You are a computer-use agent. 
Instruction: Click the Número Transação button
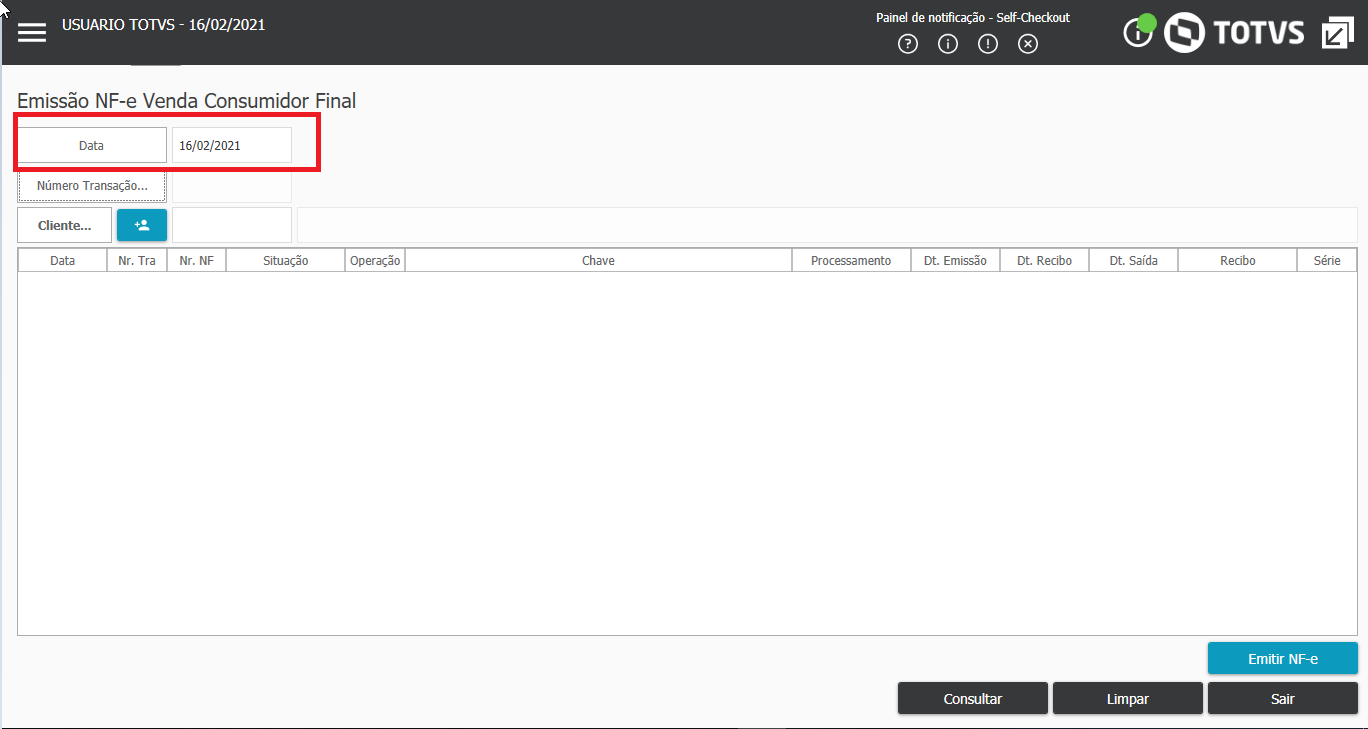point(92,186)
